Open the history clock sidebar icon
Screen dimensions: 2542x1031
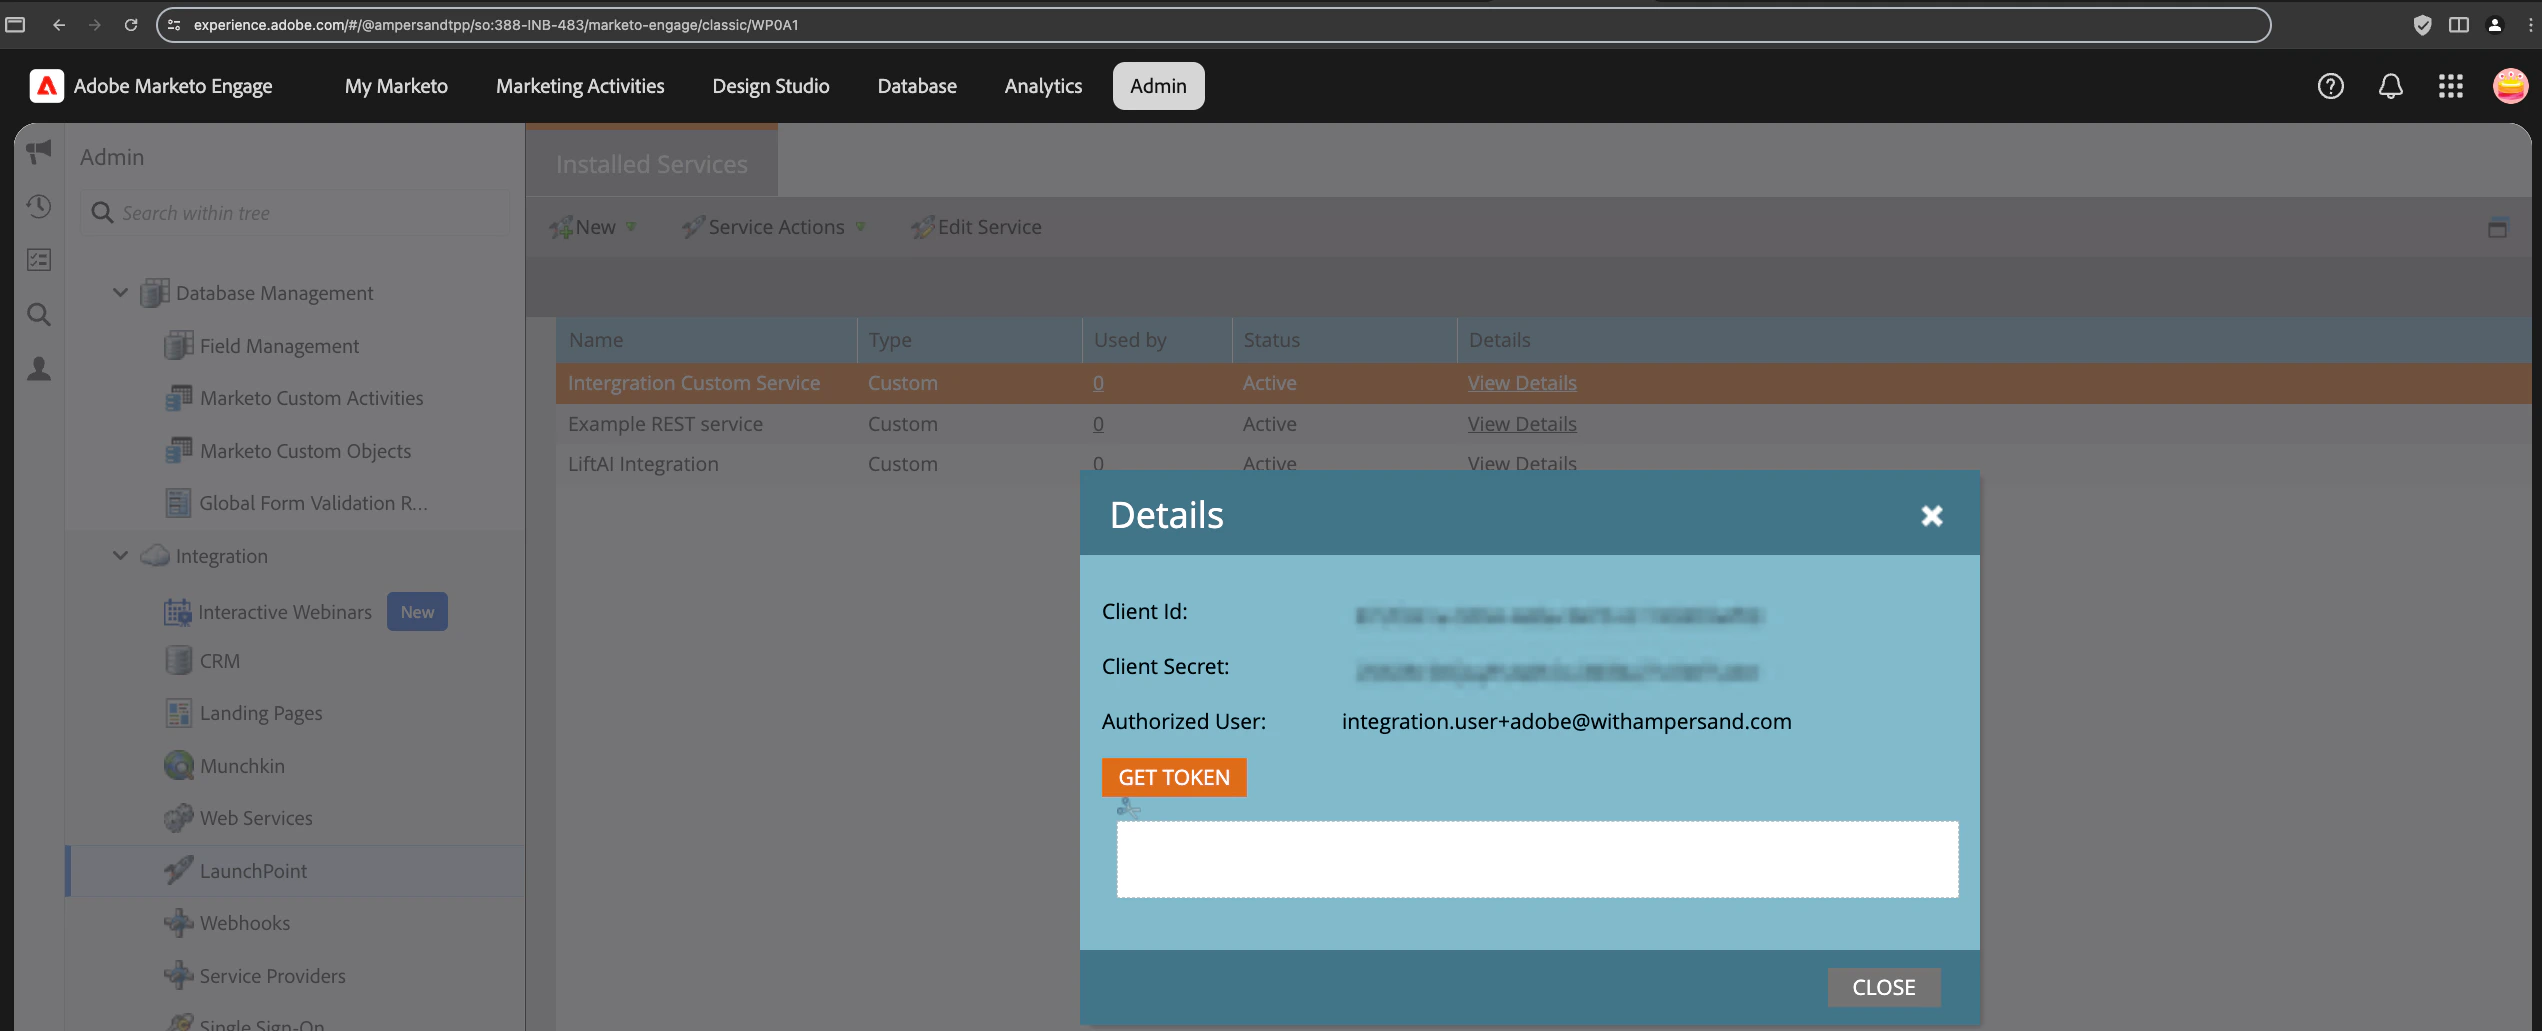click(x=39, y=206)
